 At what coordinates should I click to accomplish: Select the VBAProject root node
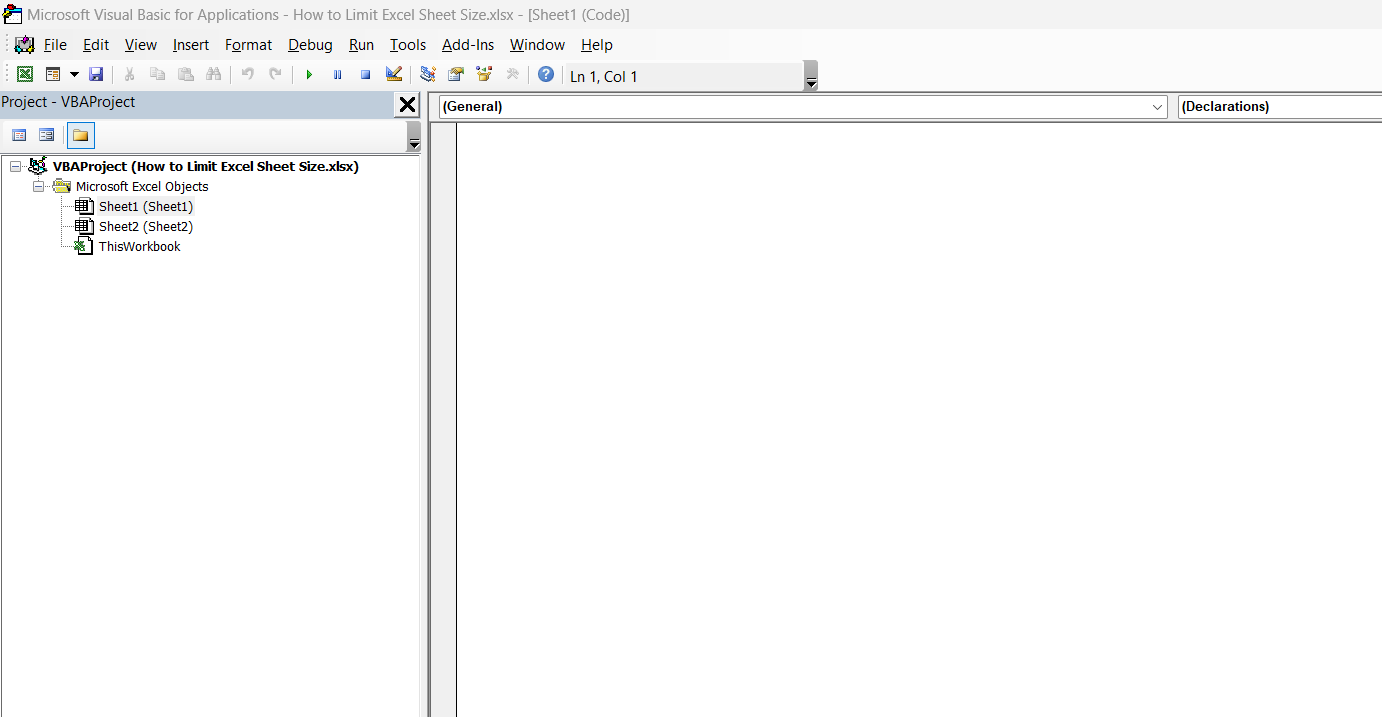tap(206, 166)
